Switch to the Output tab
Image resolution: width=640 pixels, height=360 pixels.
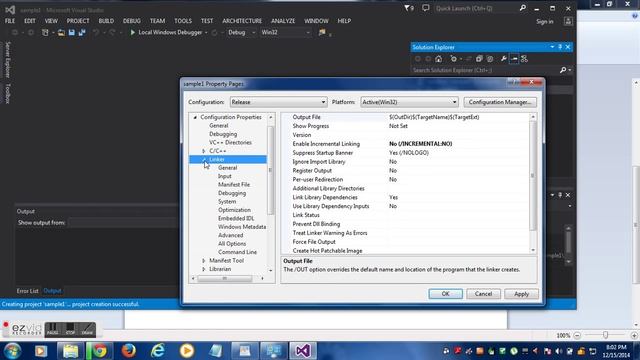pyautogui.click(x=52, y=291)
